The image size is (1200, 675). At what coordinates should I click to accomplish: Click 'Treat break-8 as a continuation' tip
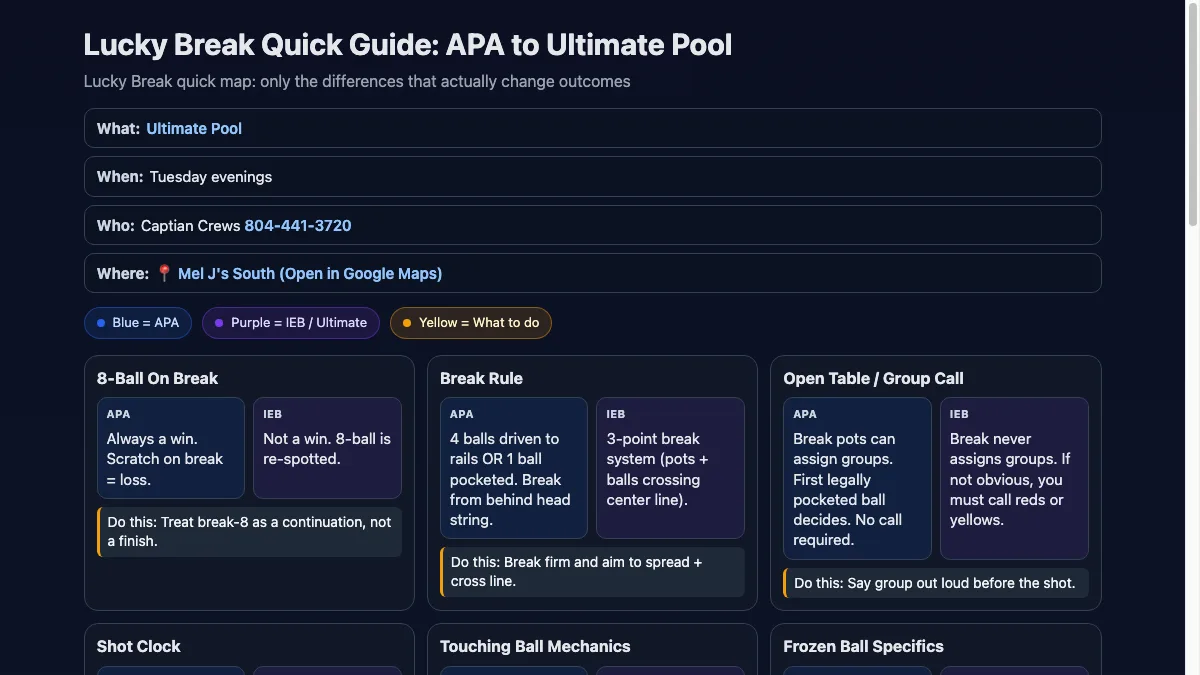click(249, 532)
